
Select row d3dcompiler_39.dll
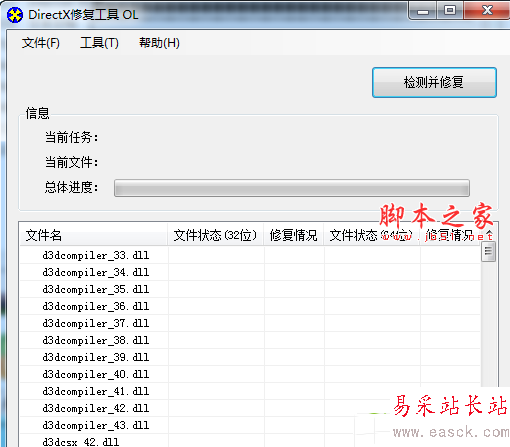(x=250, y=357)
